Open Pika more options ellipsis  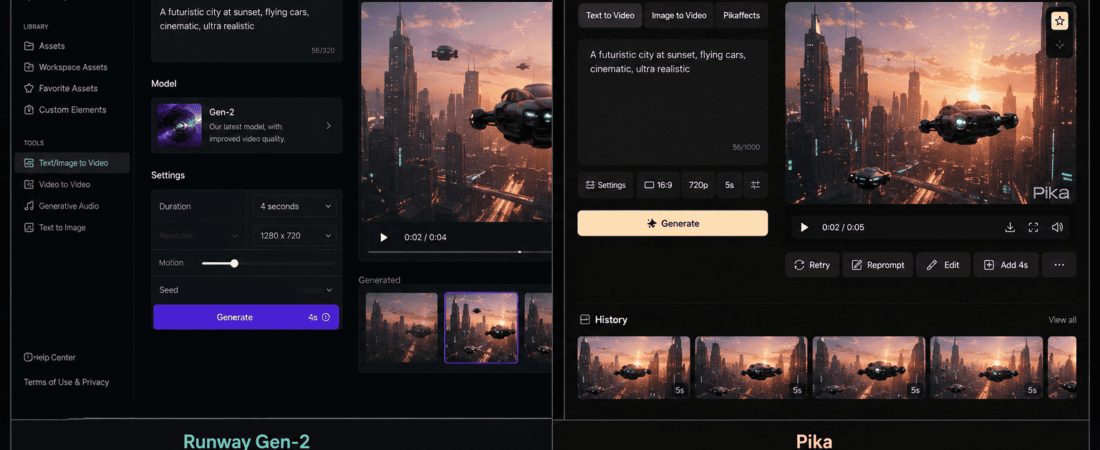click(x=1059, y=265)
